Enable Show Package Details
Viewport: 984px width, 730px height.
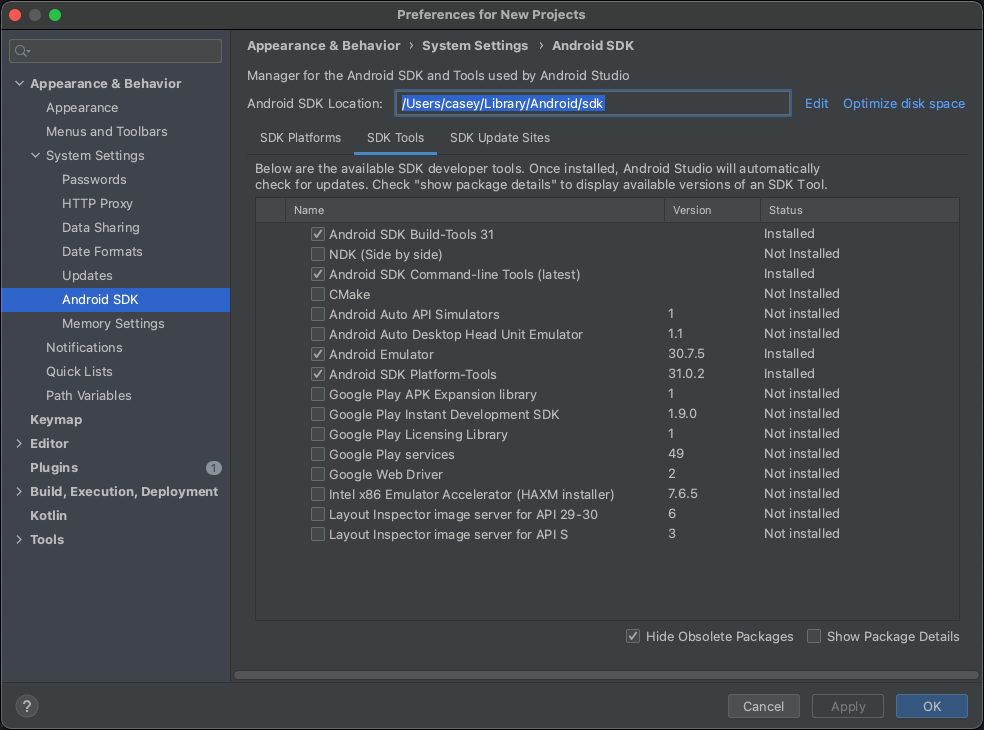coord(813,636)
